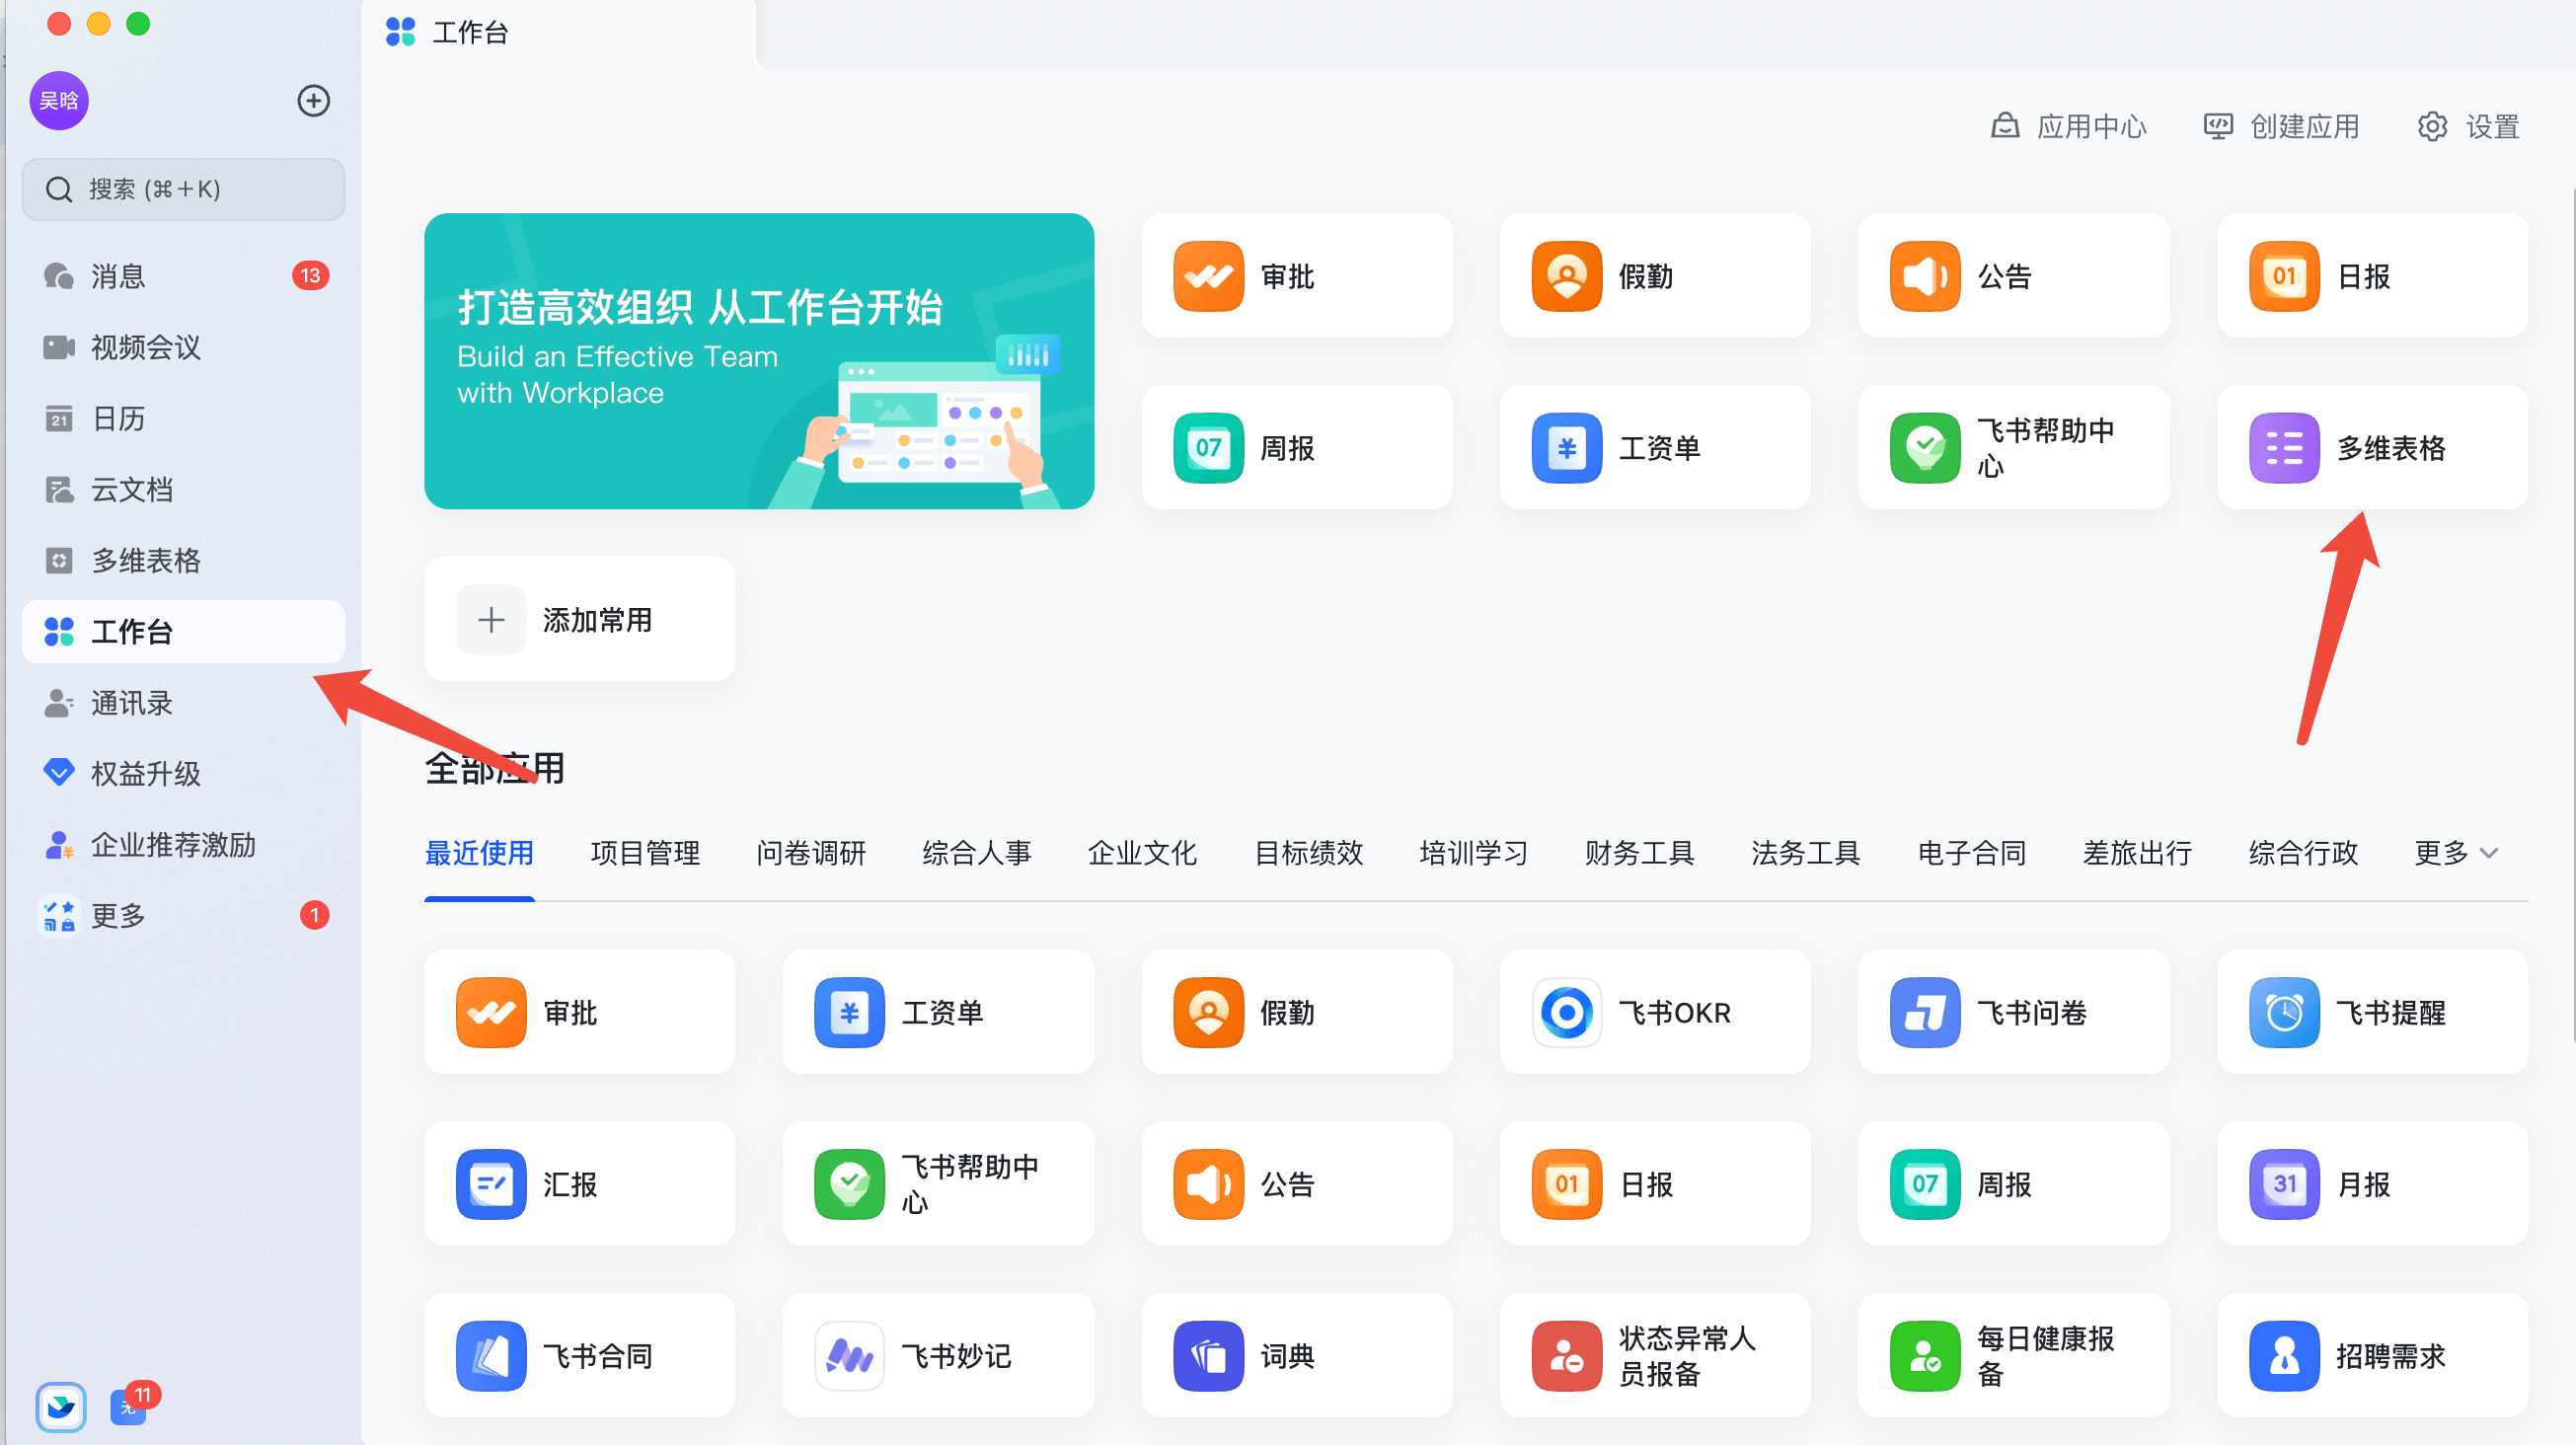Open 假勤 in the recent apps list
The image size is (2576, 1445).
pyautogui.click(x=1296, y=1012)
